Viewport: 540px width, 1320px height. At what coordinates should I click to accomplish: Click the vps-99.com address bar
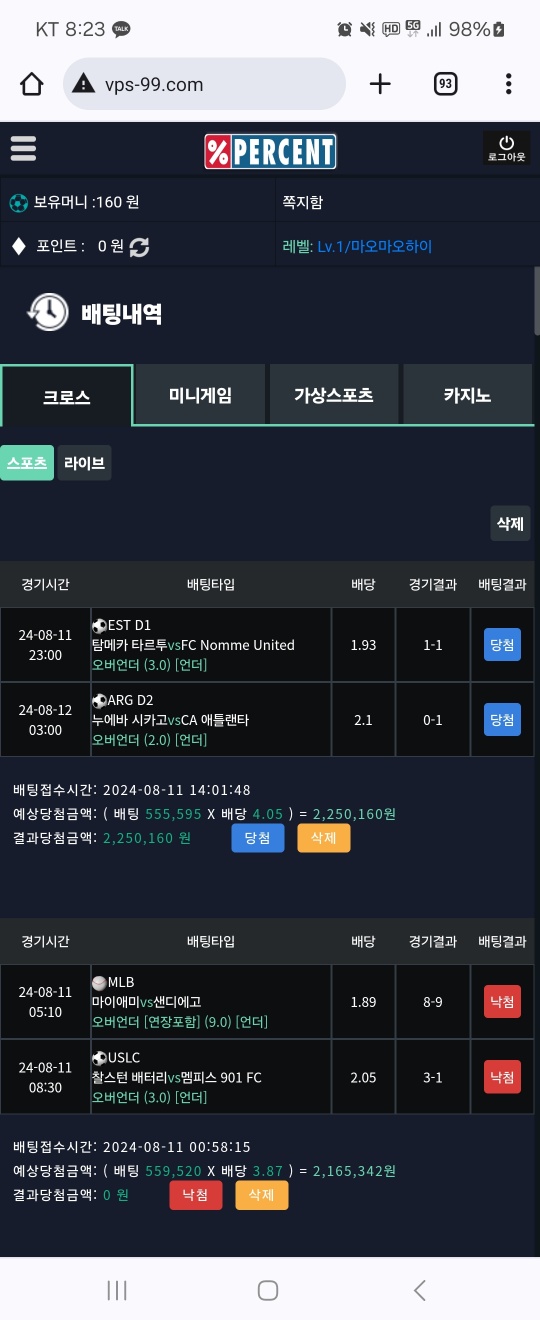204,84
